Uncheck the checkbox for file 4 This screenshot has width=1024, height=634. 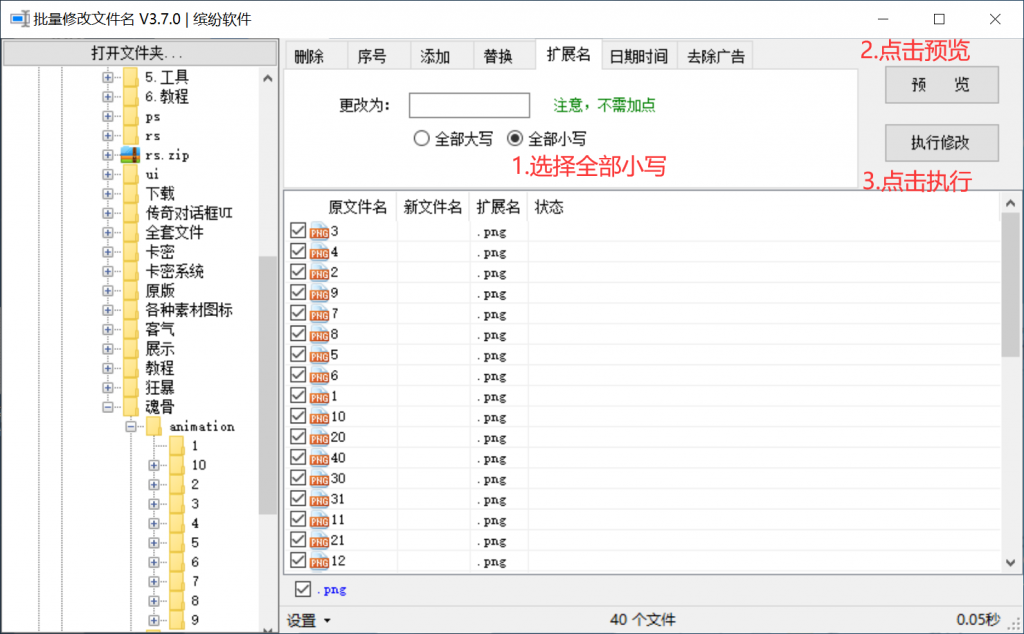tap(298, 251)
